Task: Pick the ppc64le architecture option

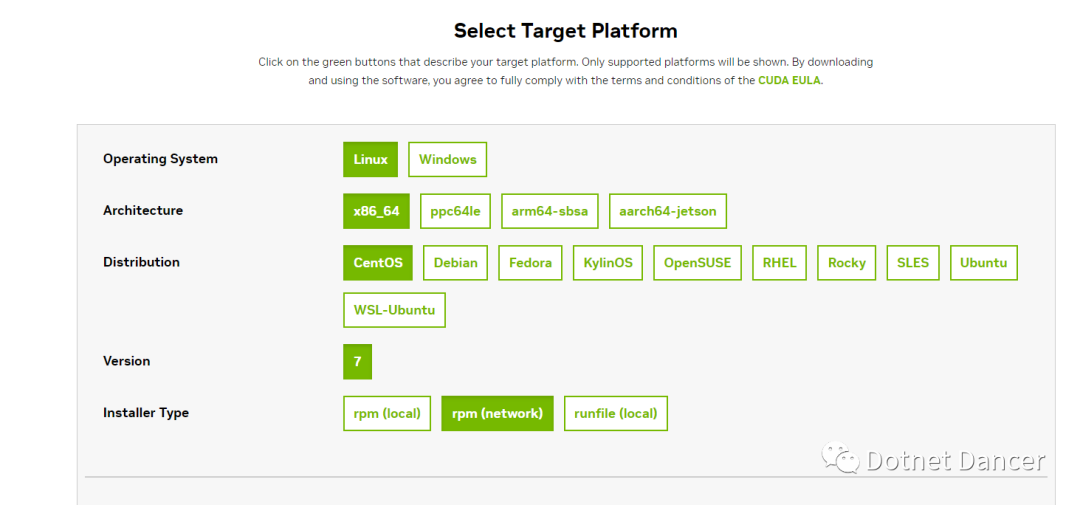Action: tap(455, 211)
